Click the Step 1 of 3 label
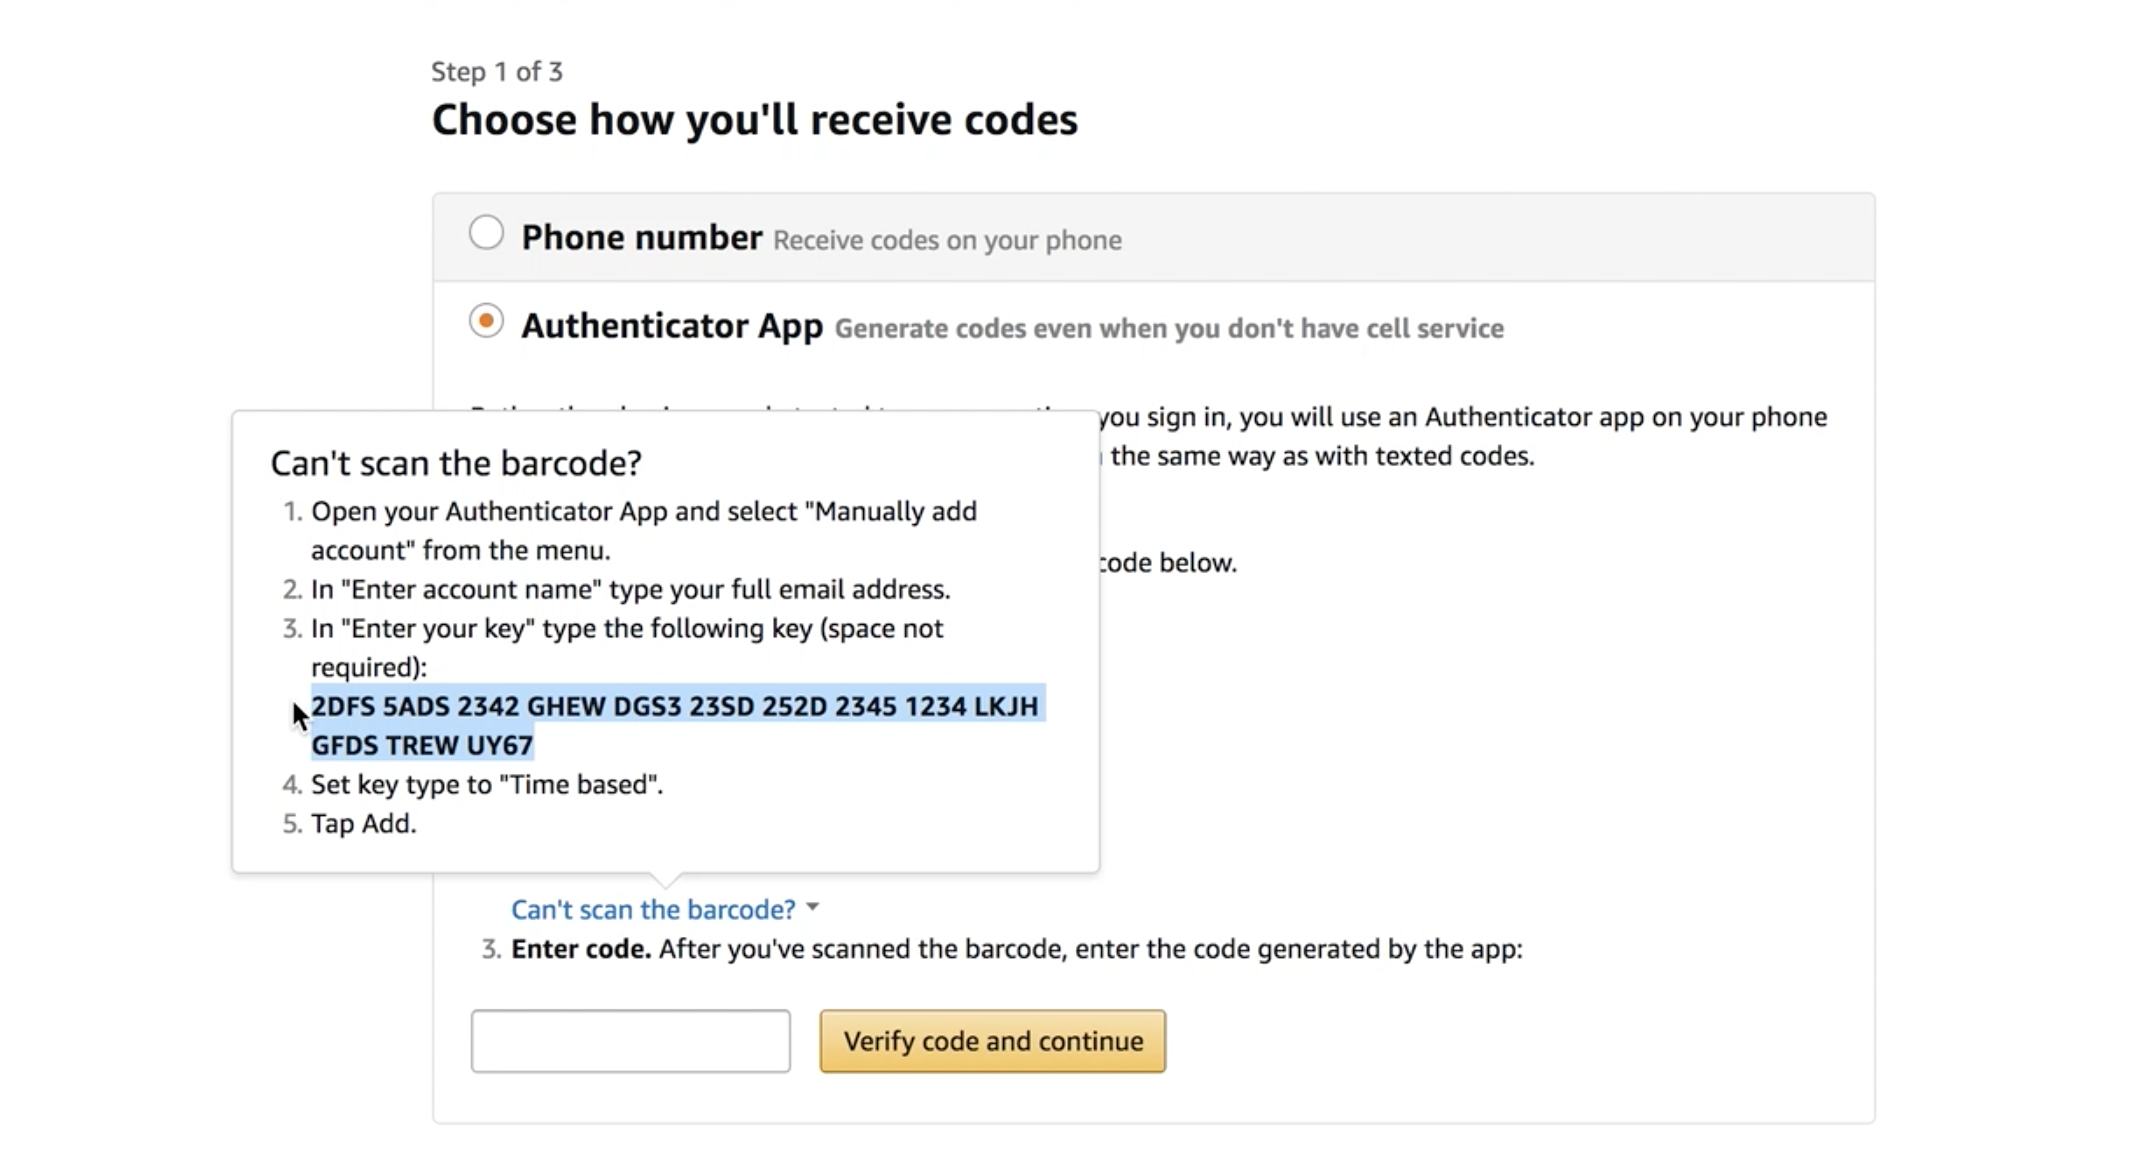This screenshot has width=2130, height=1166. click(x=497, y=71)
